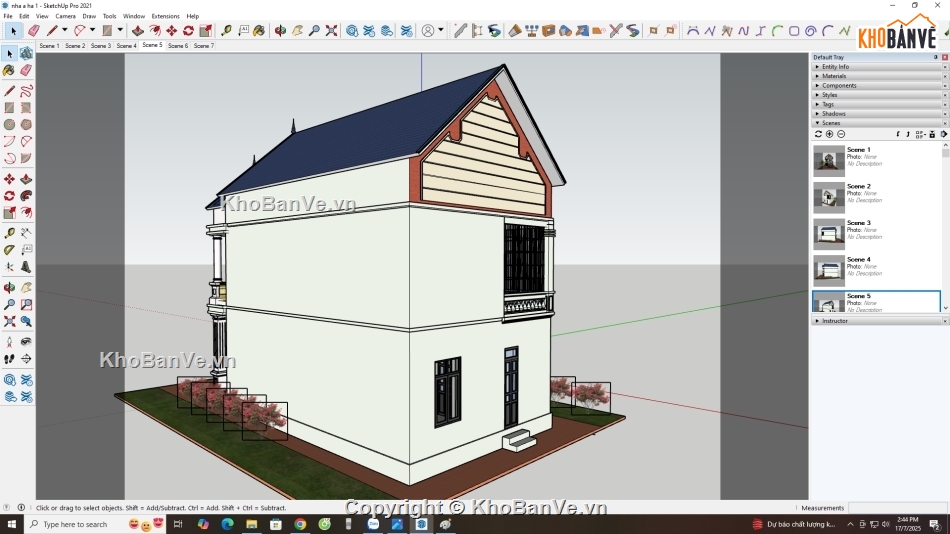Select the Rotate tool in top toolbar
950x534 pixels.
pyautogui.click(x=188, y=30)
